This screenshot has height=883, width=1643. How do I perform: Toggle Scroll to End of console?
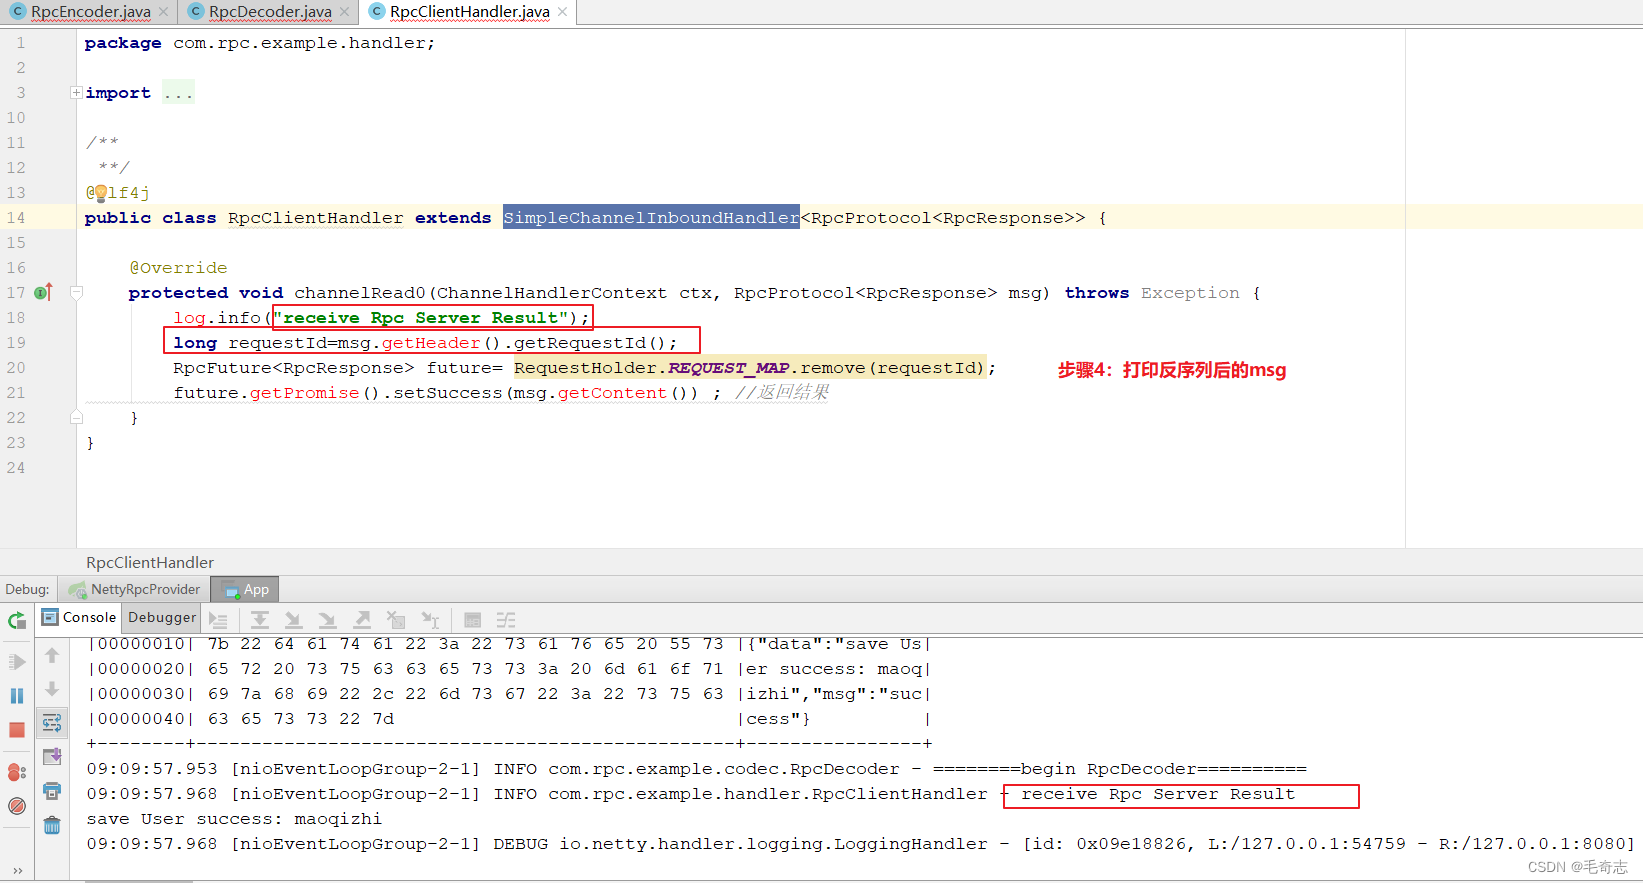(52, 757)
